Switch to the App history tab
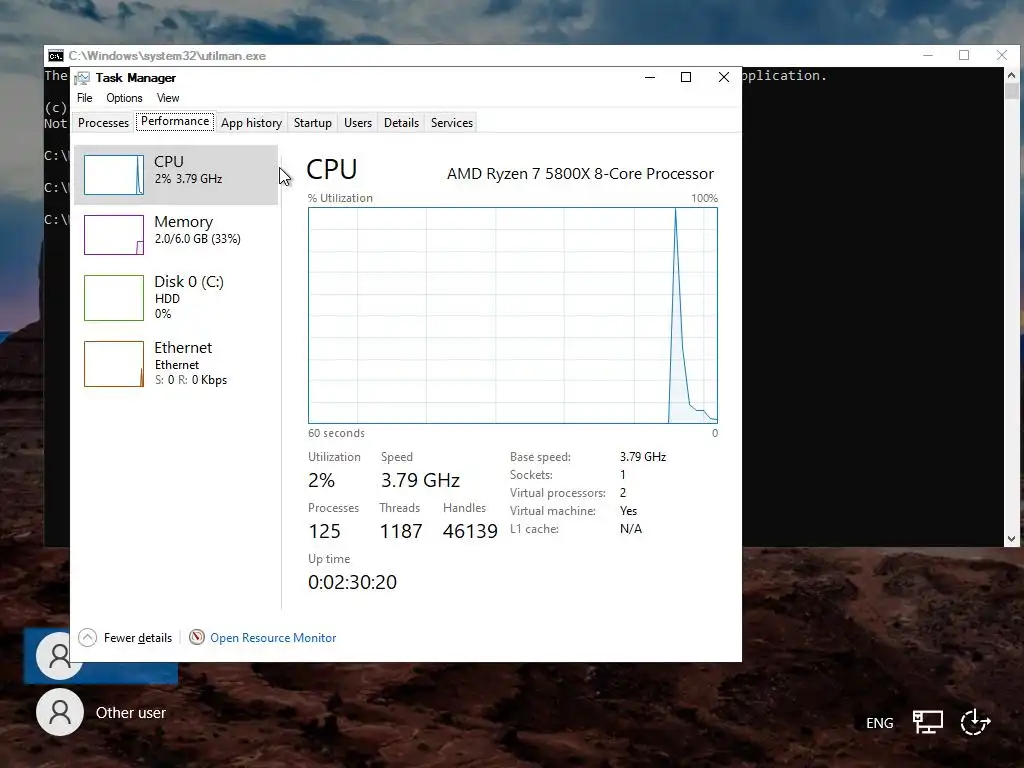The image size is (1024, 768). (251, 123)
